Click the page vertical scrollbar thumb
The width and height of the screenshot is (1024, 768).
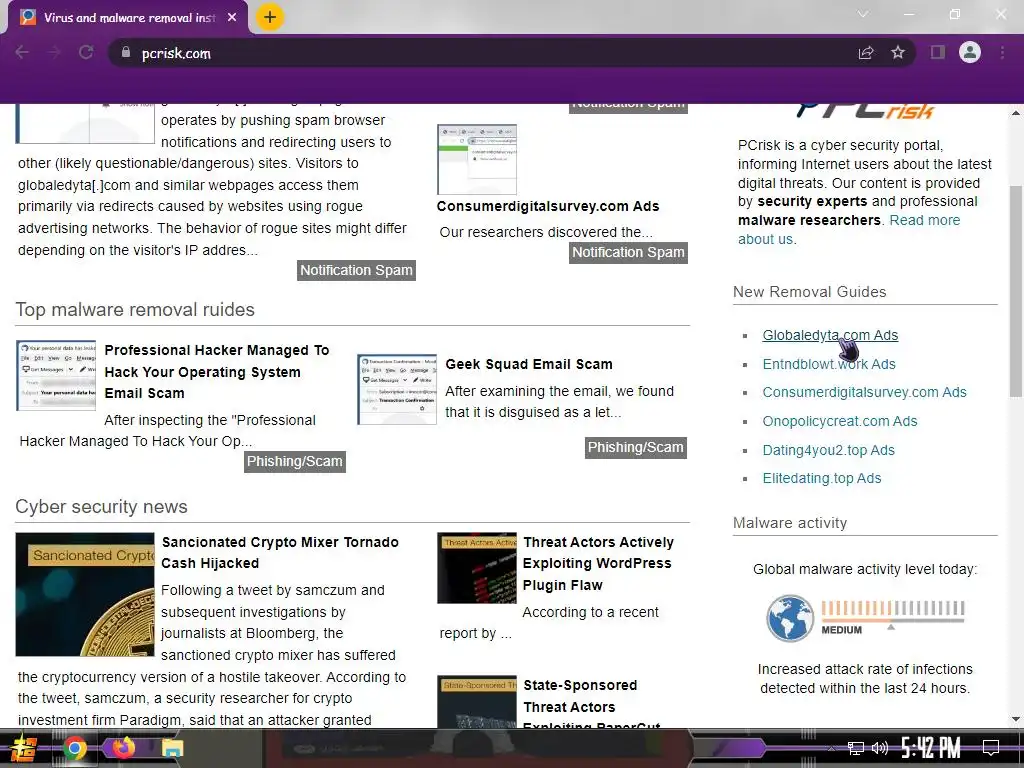coord(1016,291)
